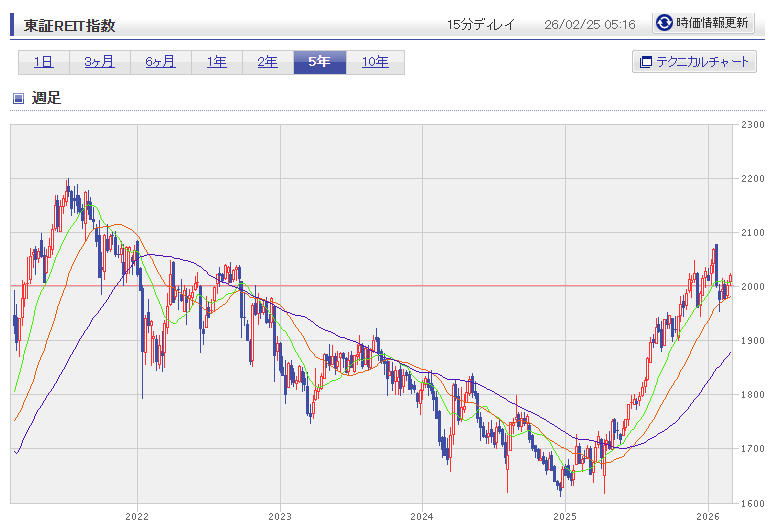This screenshot has width=769, height=526.
Task: Click the 2026 year axis label
Action: tap(708, 516)
